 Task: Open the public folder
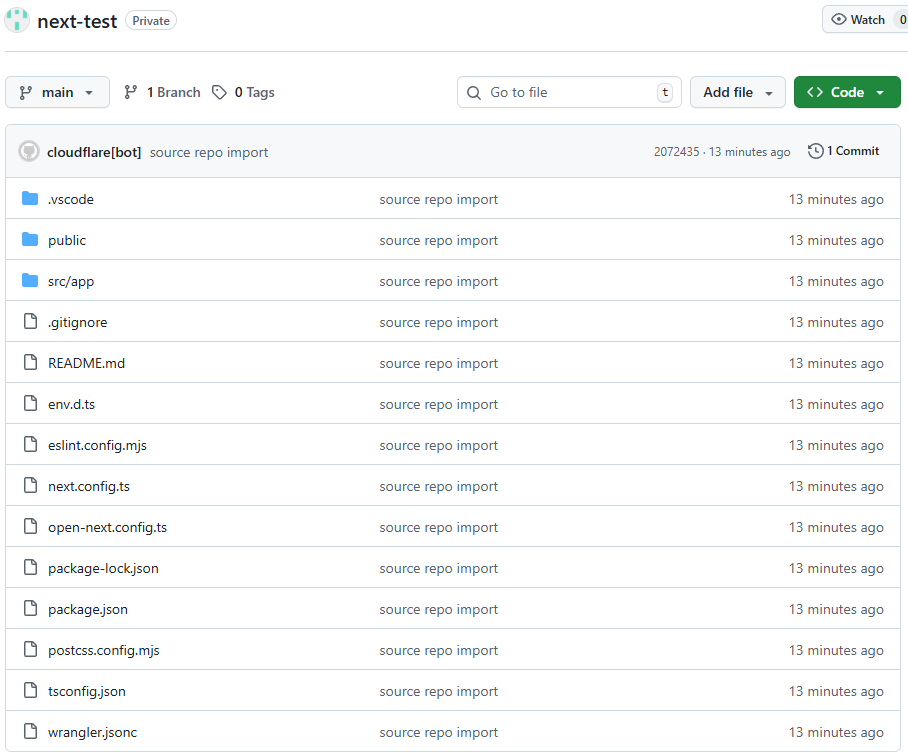pos(67,240)
